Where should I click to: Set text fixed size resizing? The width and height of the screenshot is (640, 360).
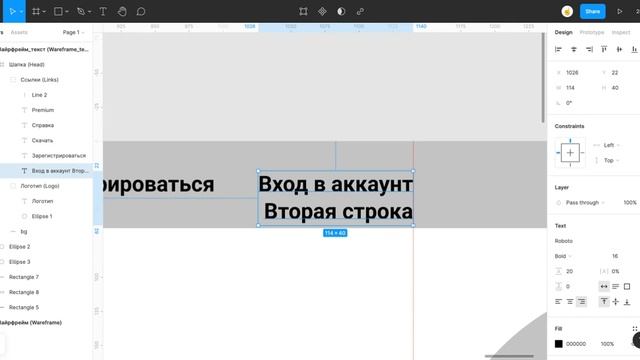tap(627, 287)
